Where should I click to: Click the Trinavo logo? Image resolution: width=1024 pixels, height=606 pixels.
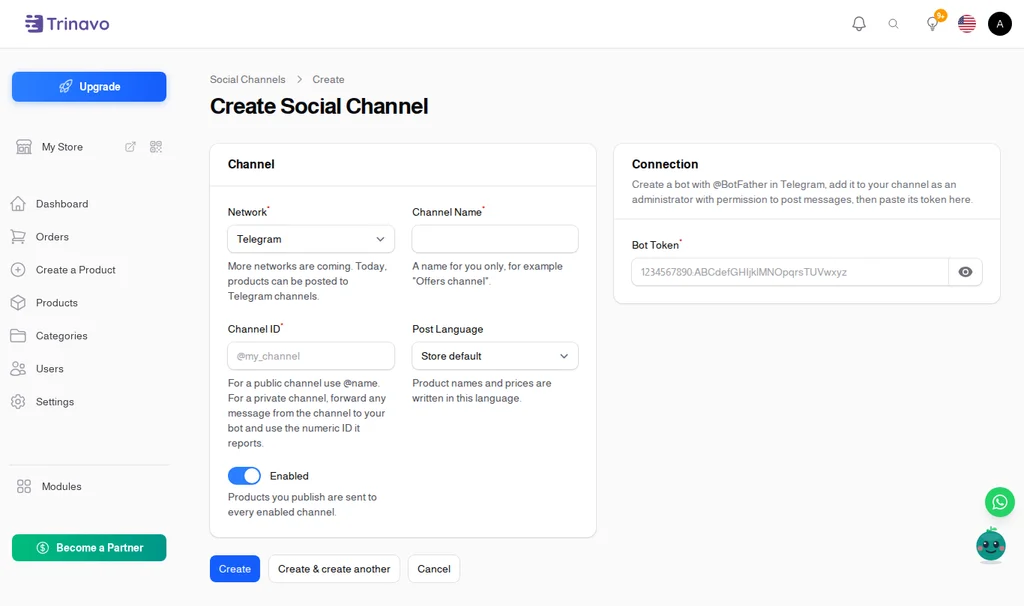pos(67,24)
